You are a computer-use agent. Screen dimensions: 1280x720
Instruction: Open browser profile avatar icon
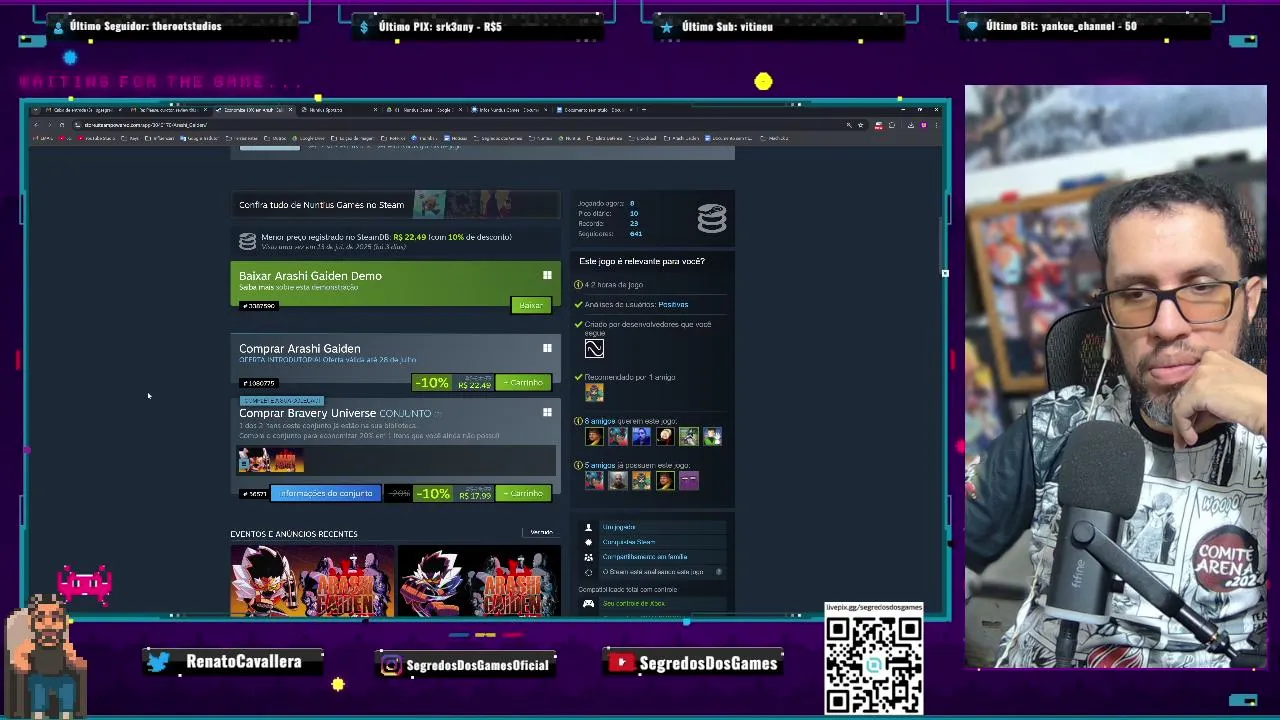point(924,125)
